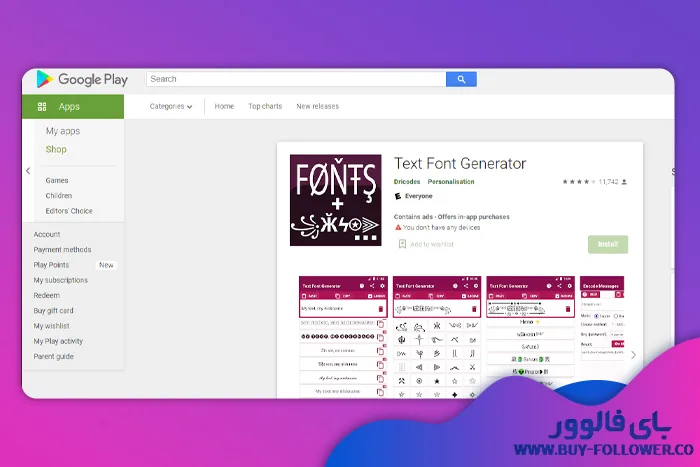Viewport: 700px width, 467px height.
Task: Open the Top charts tab
Action: (x=265, y=107)
